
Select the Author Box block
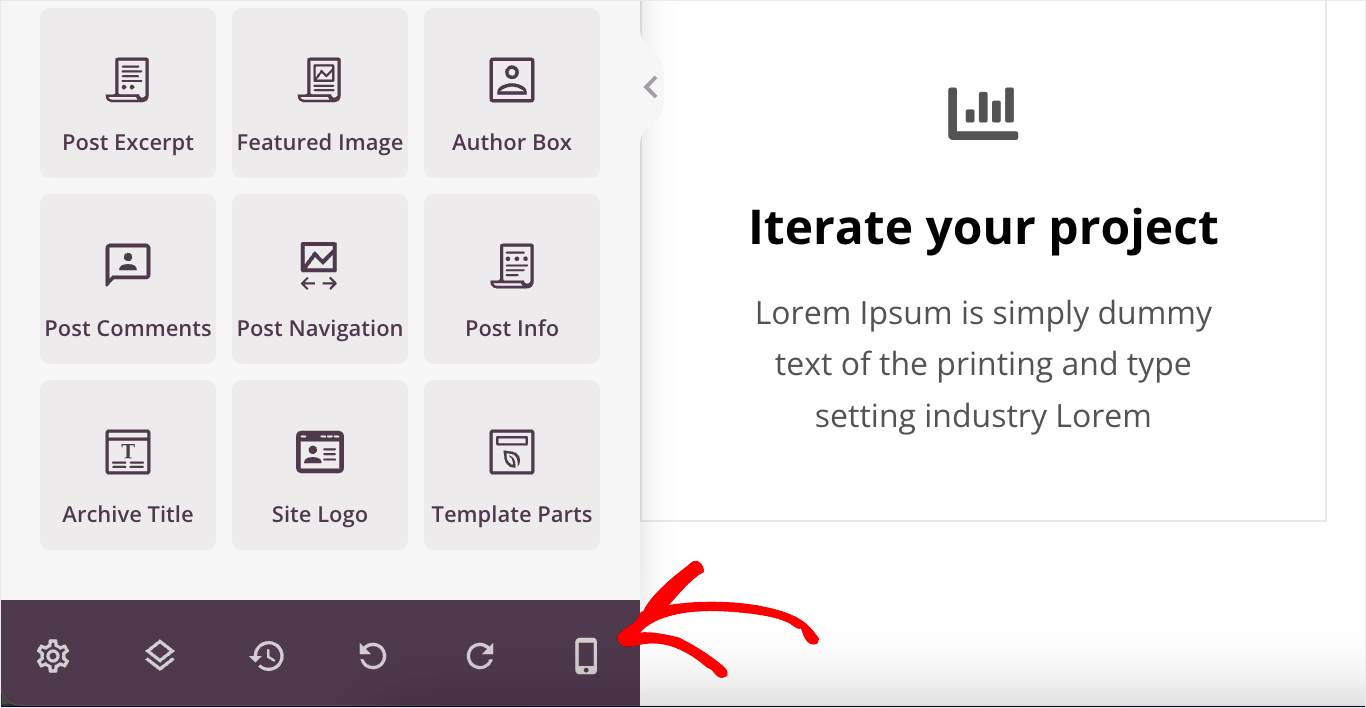point(512,93)
